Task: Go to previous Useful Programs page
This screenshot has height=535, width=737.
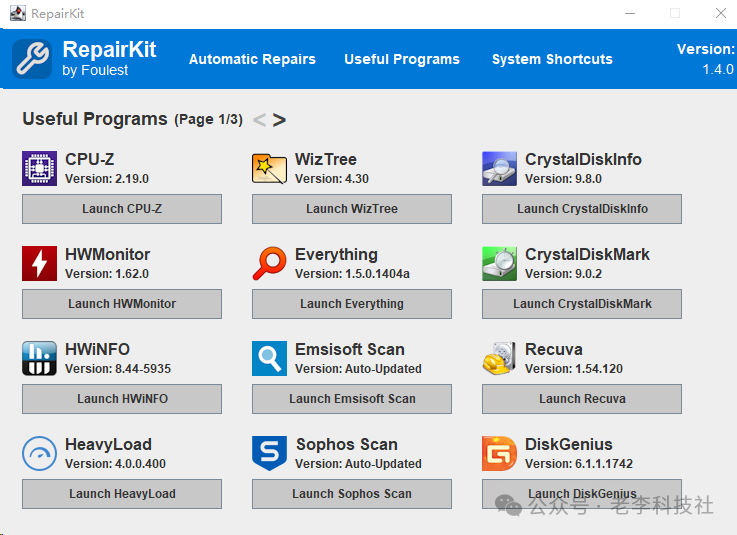Action: tap(259, 120)
